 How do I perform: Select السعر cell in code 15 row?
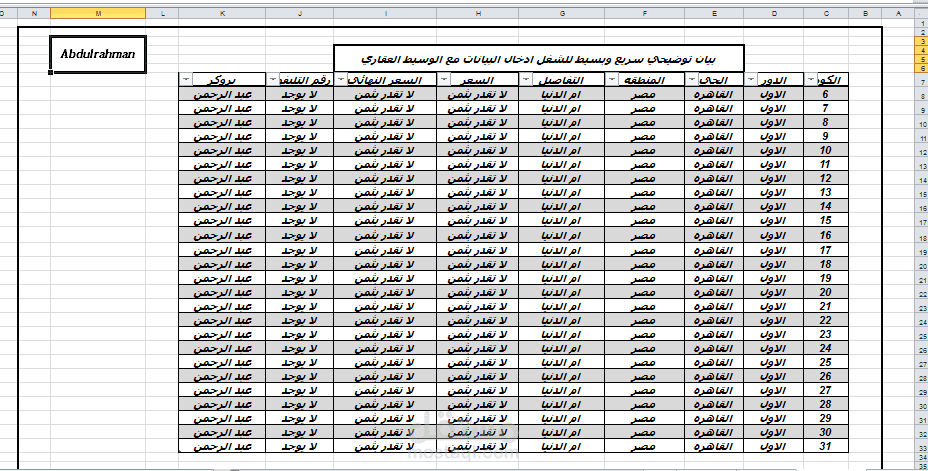click(478, 221)
